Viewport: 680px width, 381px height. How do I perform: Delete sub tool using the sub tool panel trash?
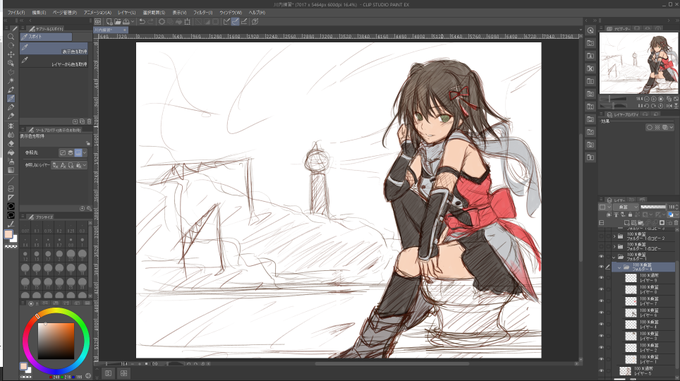89,121
